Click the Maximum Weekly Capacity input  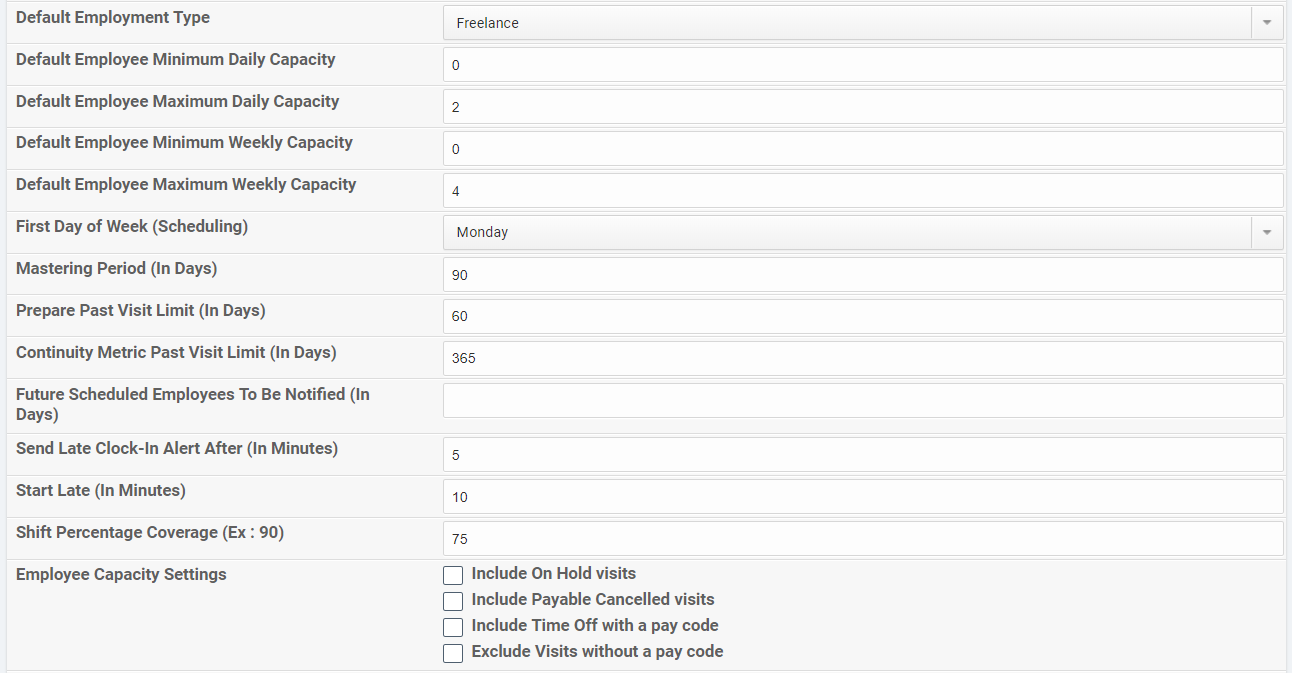point(862,191)
